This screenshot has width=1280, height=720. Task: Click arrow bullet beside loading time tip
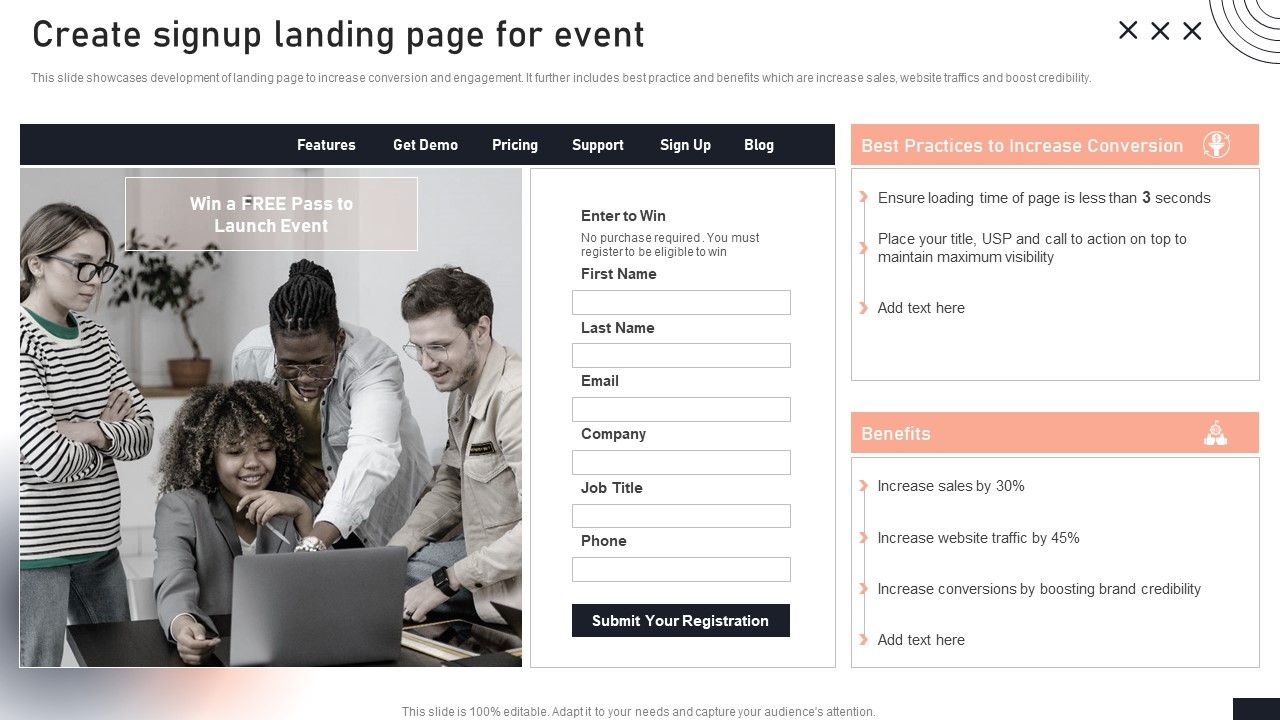click(864, 197)
